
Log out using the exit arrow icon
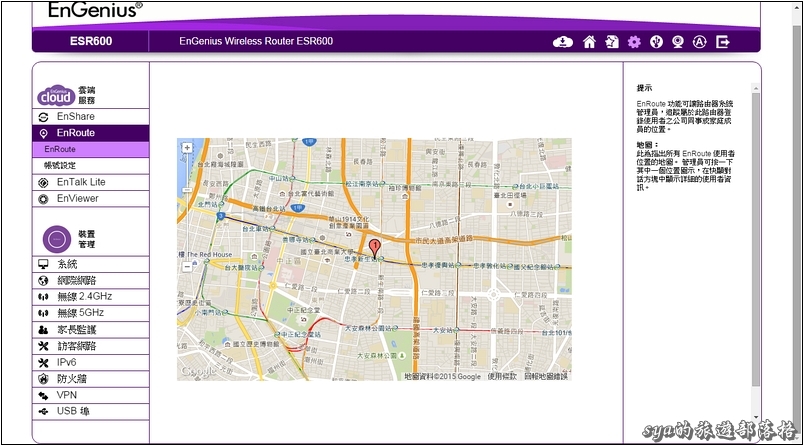click(x=722, y=42)
